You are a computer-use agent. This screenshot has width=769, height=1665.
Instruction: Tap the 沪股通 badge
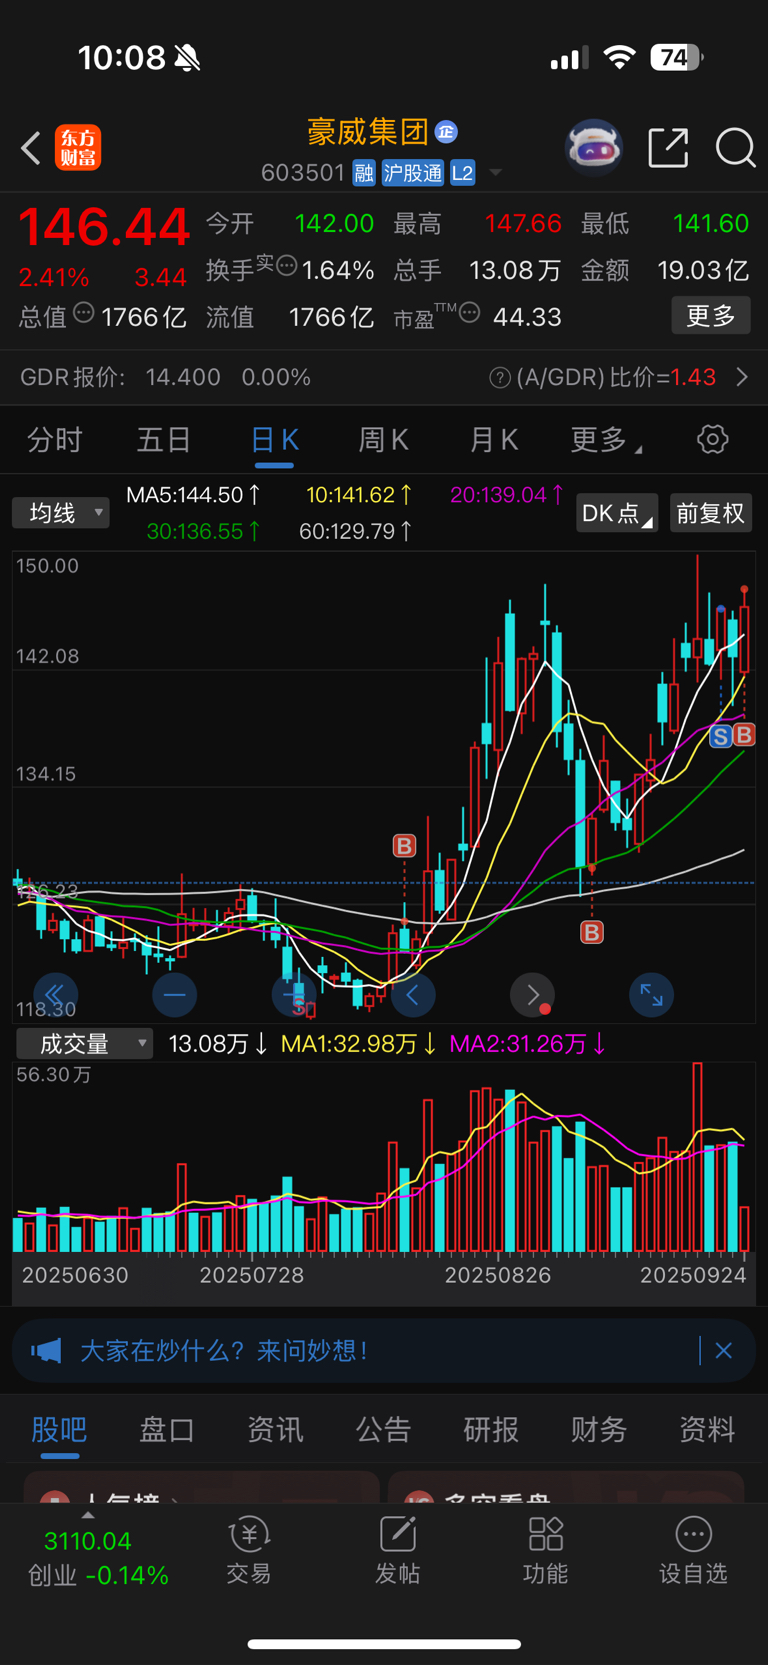coord(413,173)
